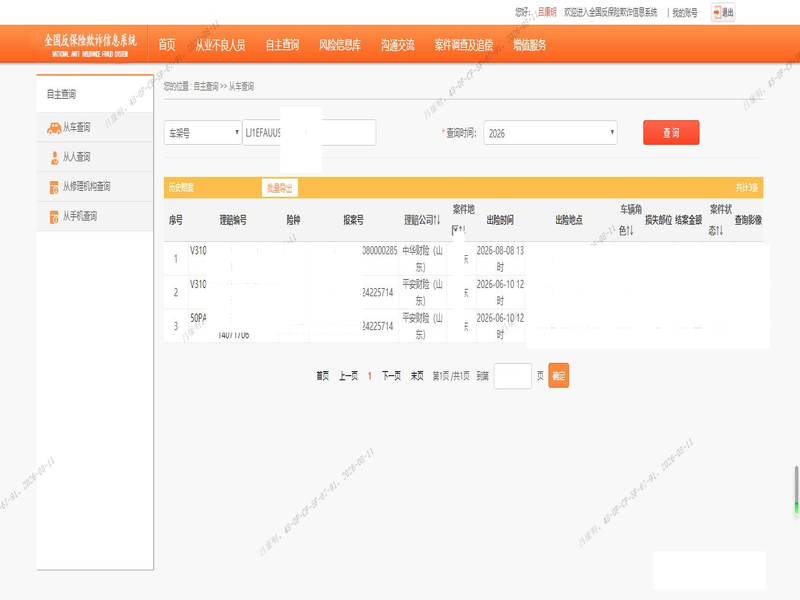
Task: Go to 首页 in pagination
Action: 322,376
